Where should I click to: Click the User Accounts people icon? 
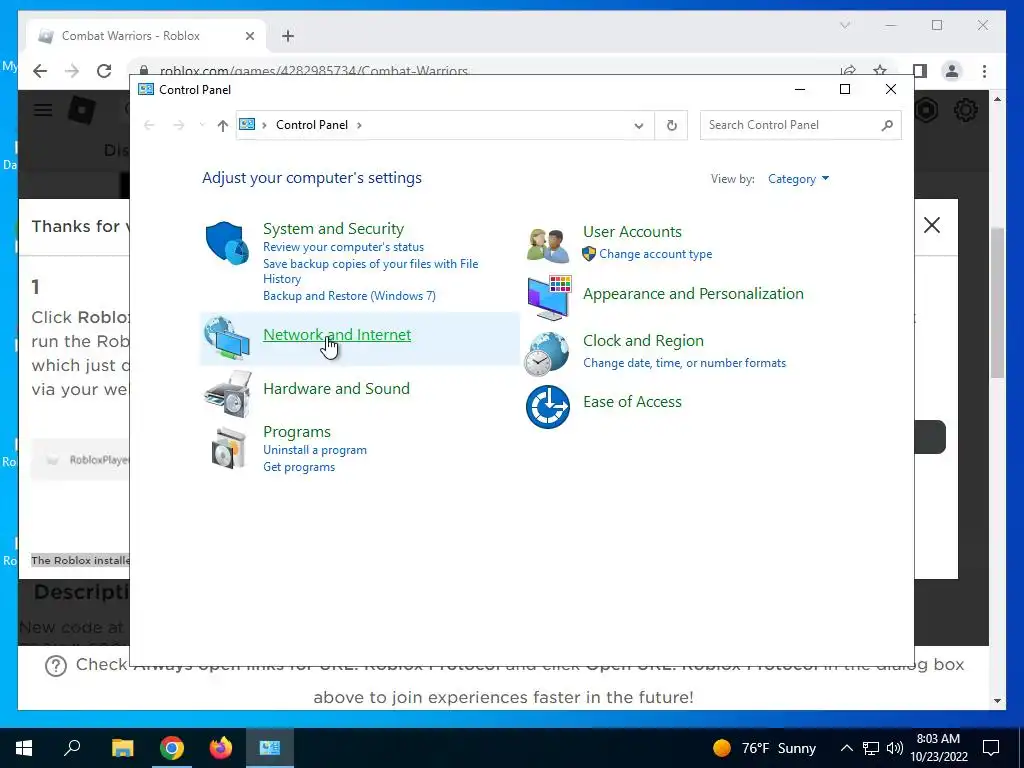point(548,246)
